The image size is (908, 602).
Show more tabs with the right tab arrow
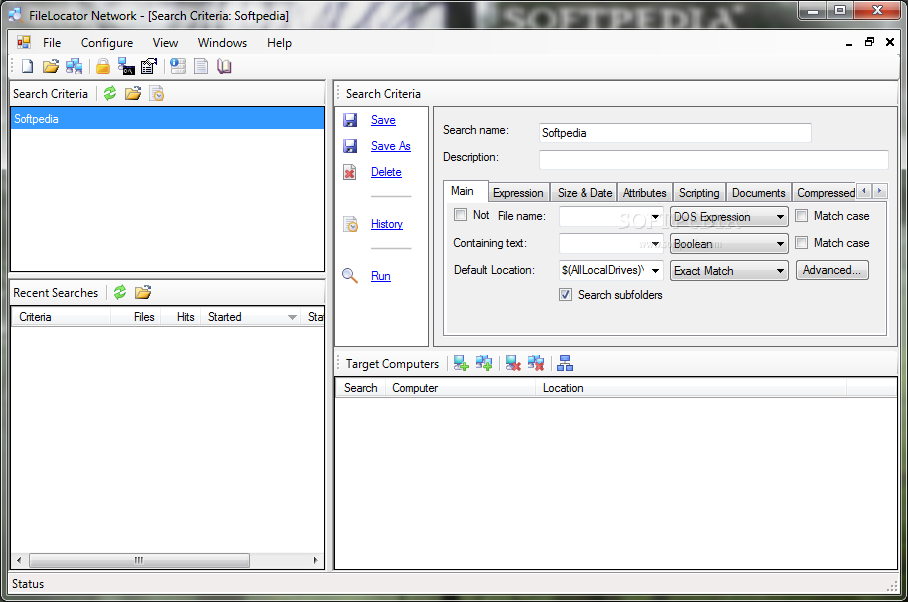(880, 190)
